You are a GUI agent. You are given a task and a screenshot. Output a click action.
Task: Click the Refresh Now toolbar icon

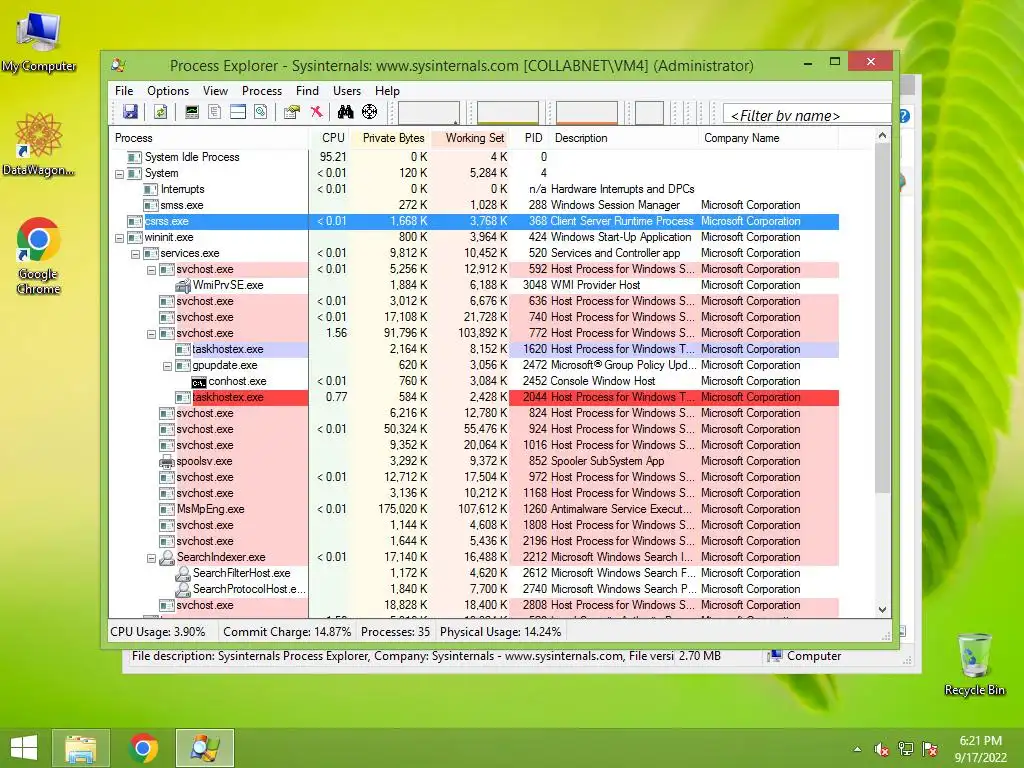click(160, 112)
